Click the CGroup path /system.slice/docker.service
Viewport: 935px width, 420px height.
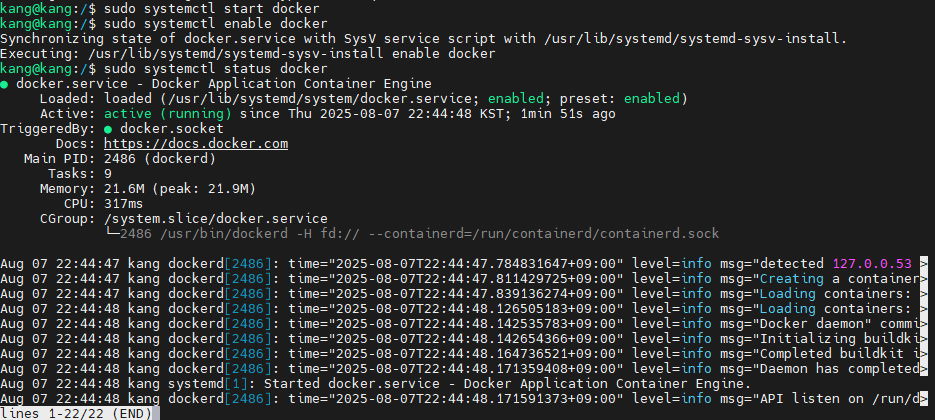point(215,219)
